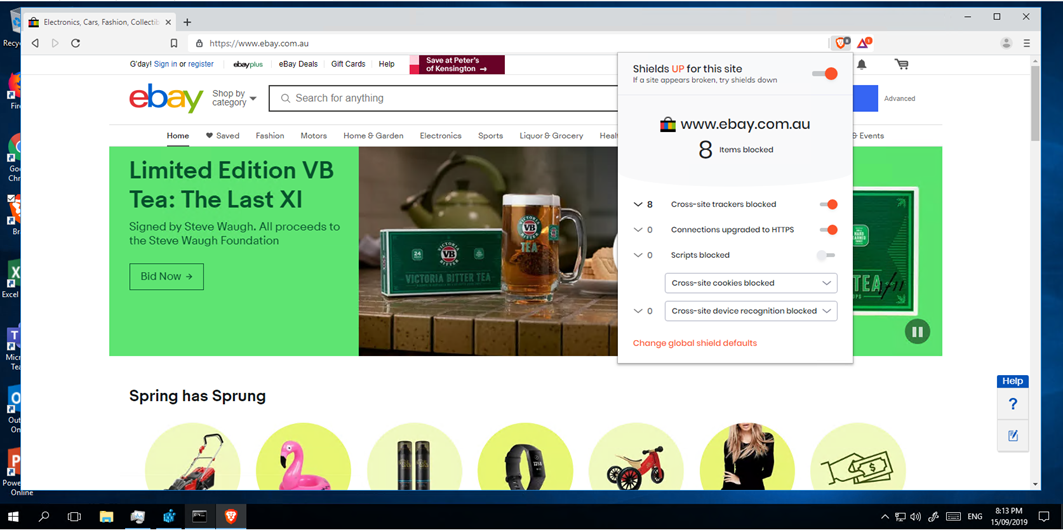This screenshot has height=530, width=1063.
Task: Open Windows taskbar search
Action: (x=44, y=516)
